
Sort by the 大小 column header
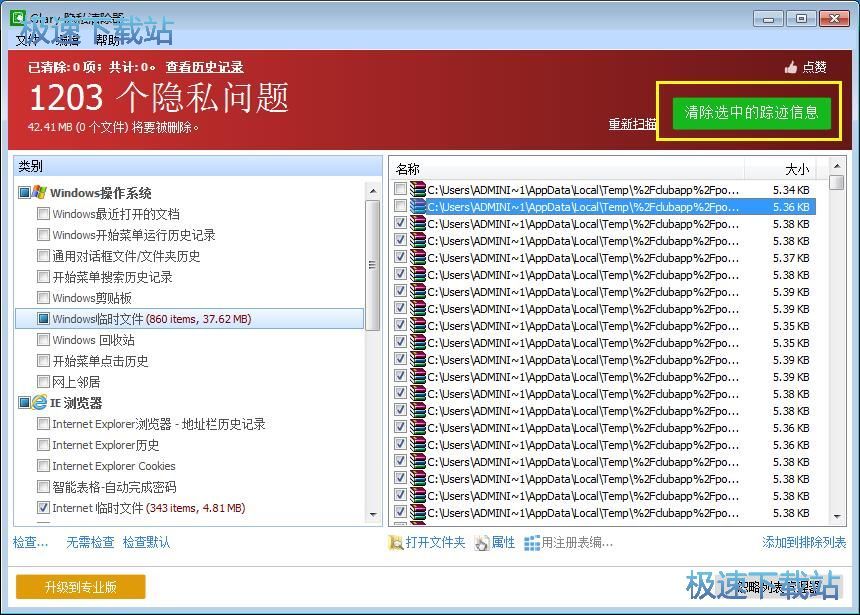pos(797,169)
